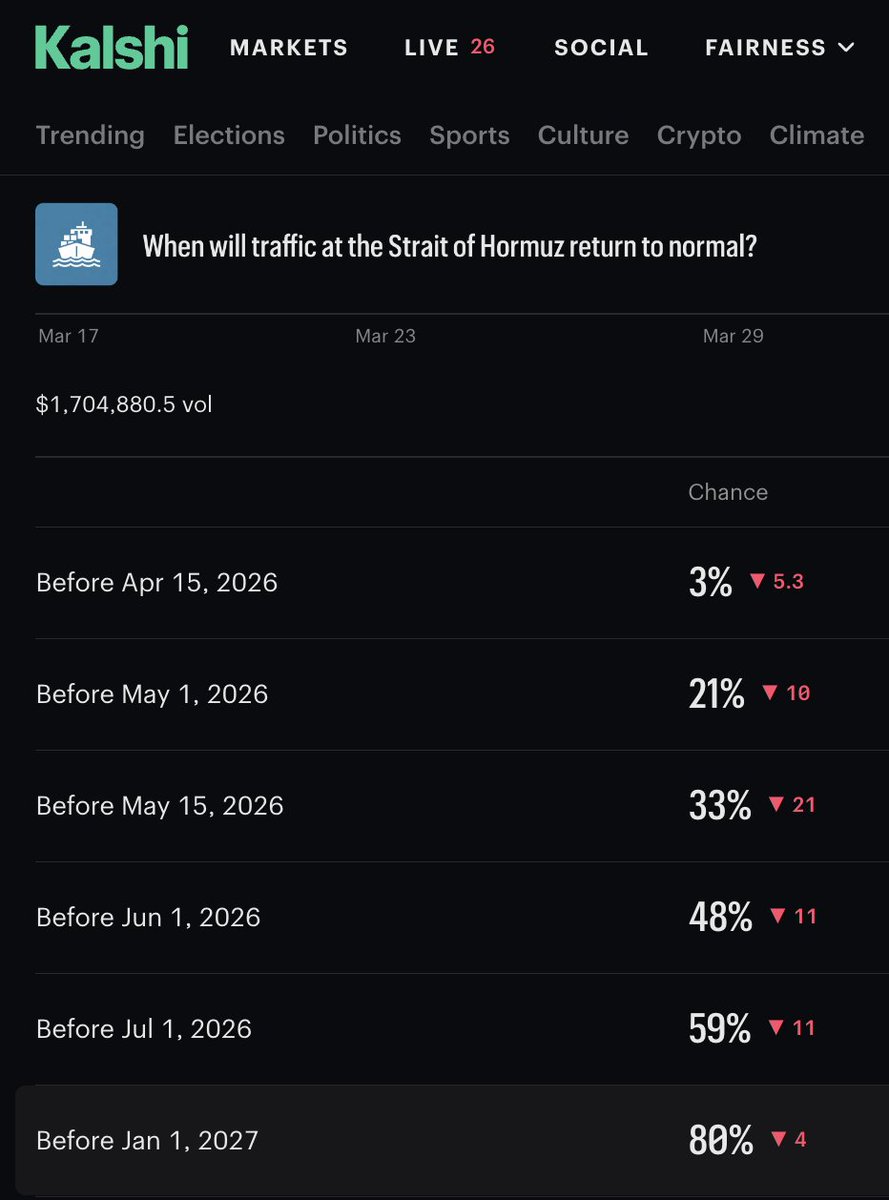Open the MARKETS menu

coord(289,47)
